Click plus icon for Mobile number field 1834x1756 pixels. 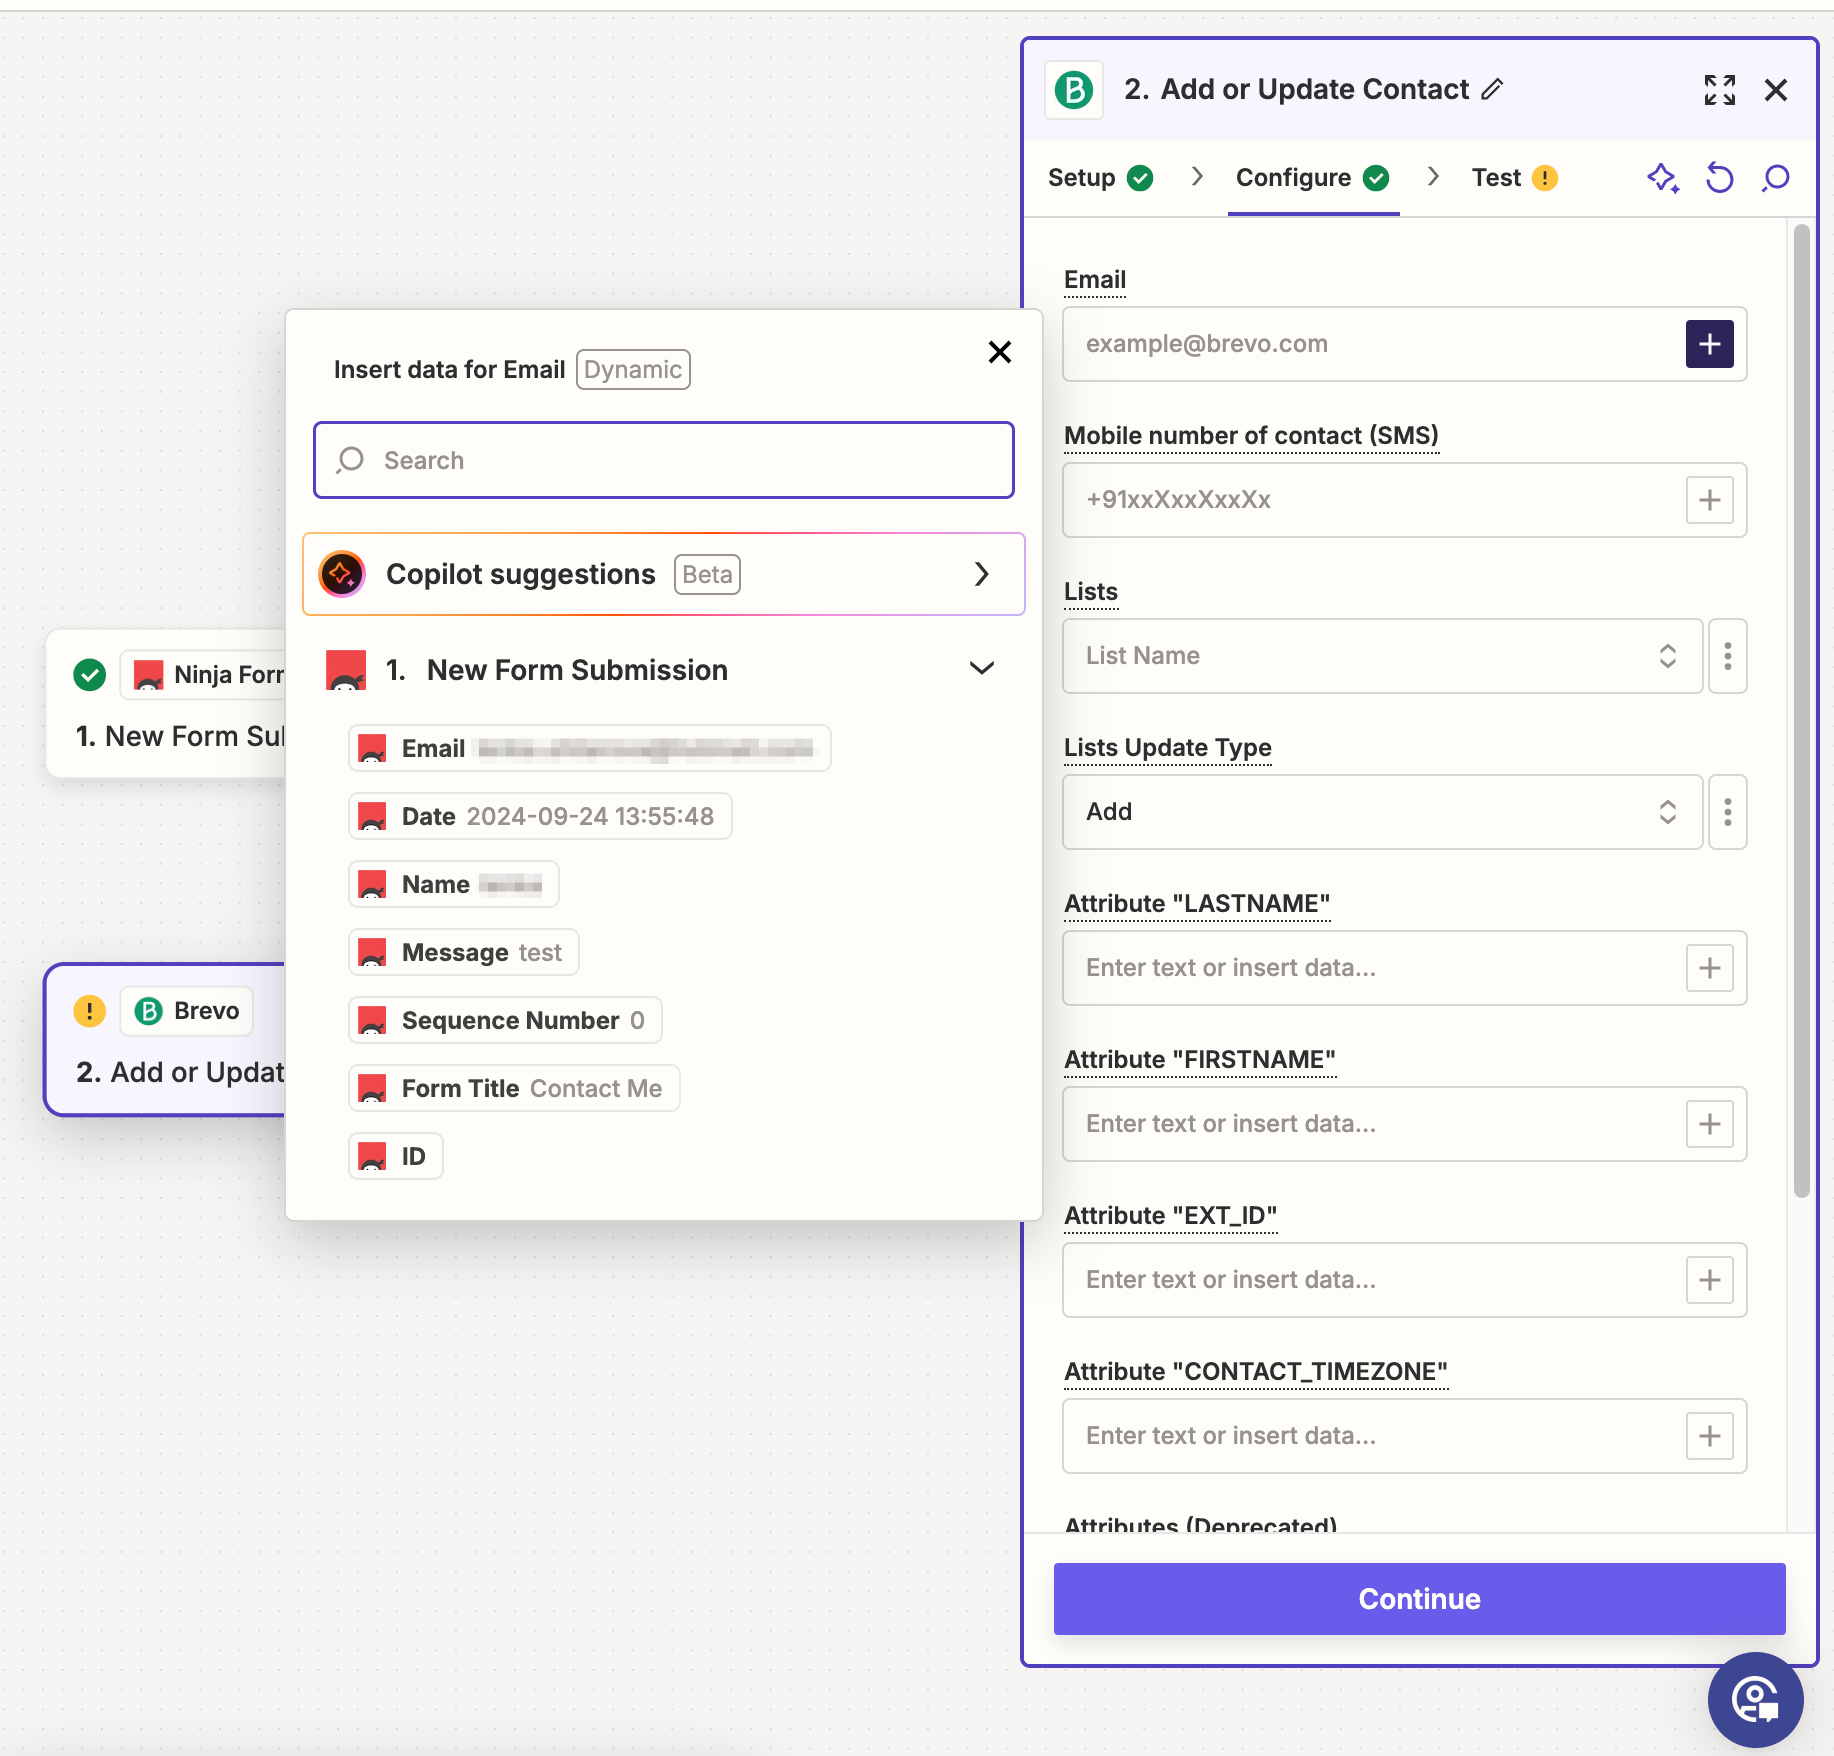(x=1709, y=500)
